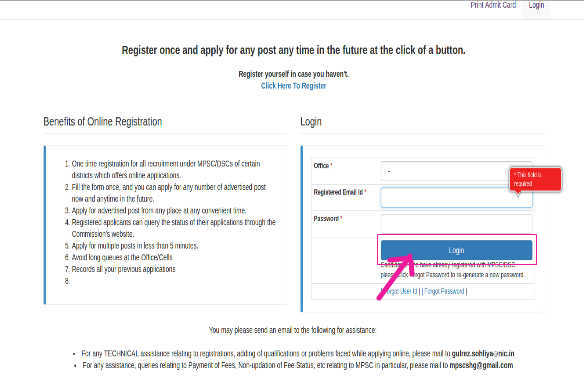Click the Login section heading
The image size is (584, 386).
[x=311, y=122]
